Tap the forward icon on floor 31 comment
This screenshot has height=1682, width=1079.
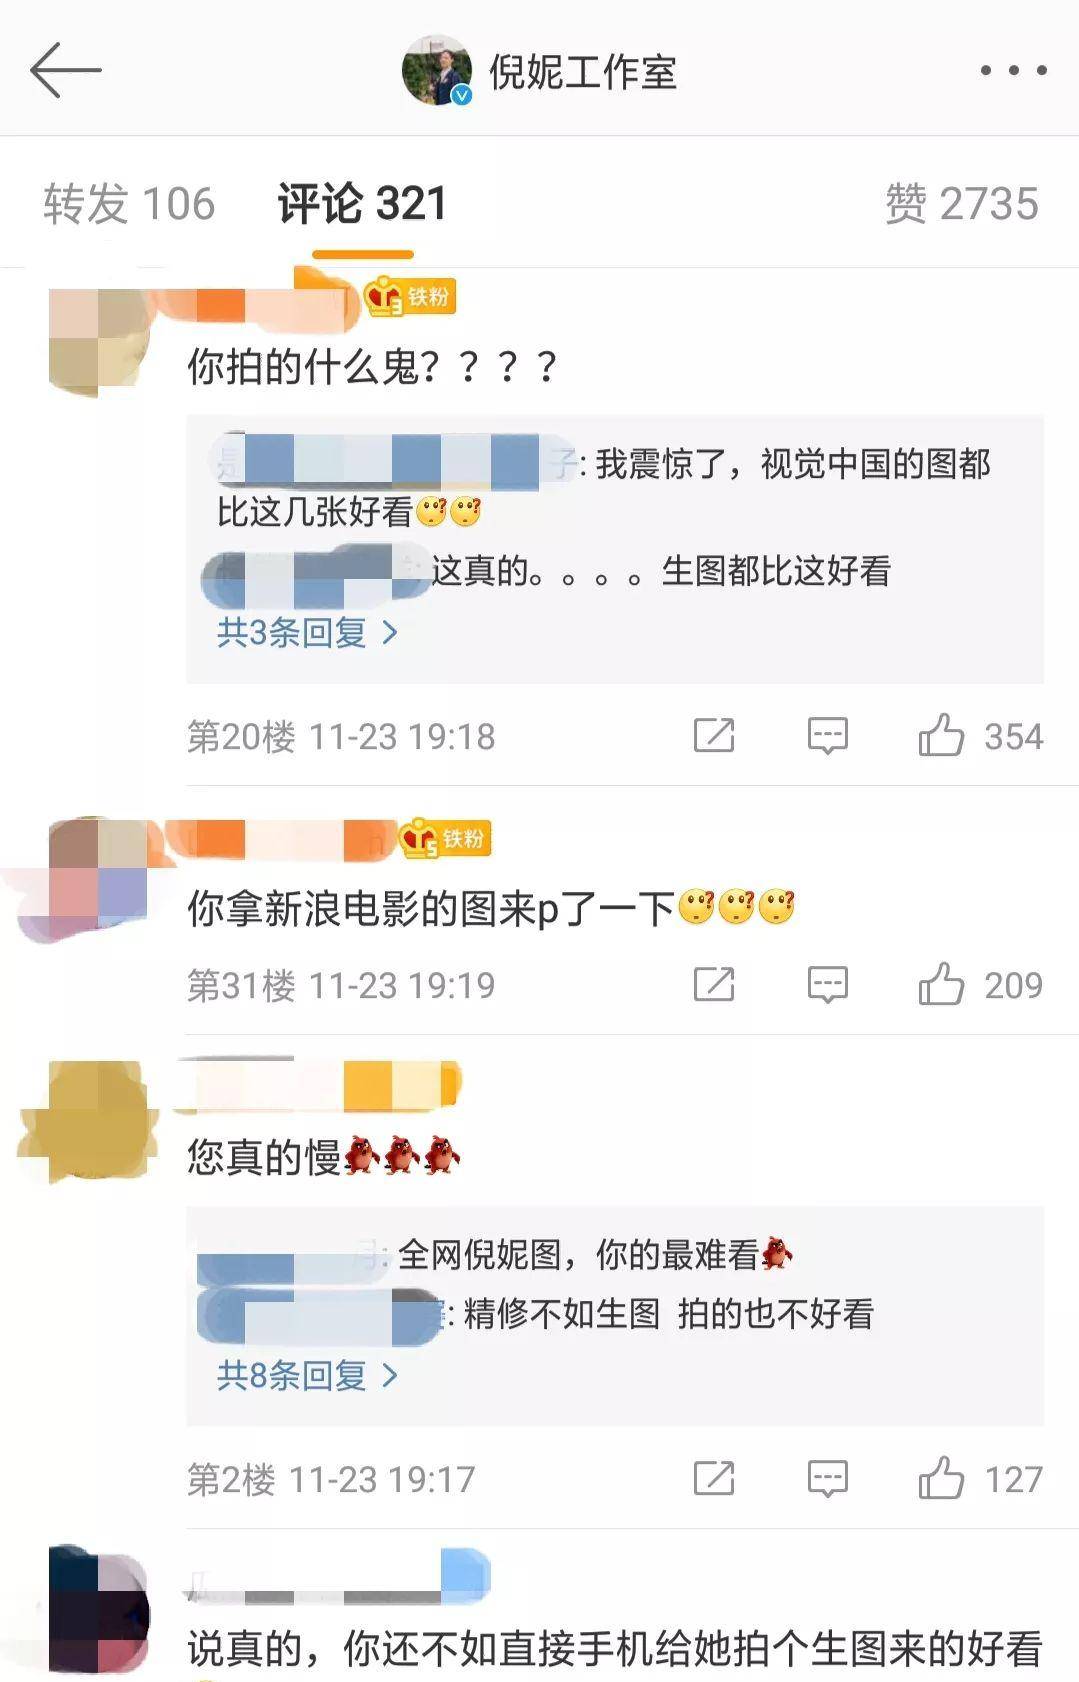tap(714, 985)
